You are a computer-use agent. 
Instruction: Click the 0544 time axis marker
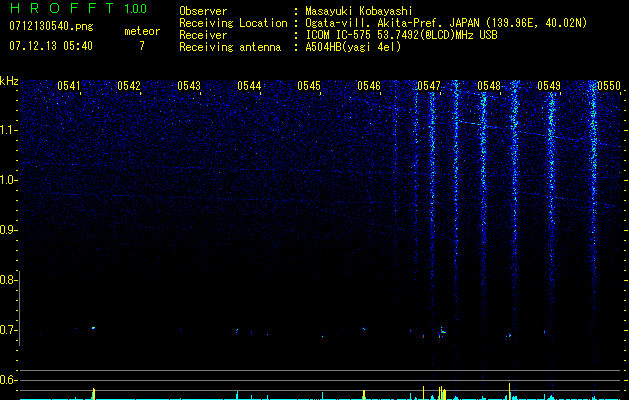(x=249, y=86)
